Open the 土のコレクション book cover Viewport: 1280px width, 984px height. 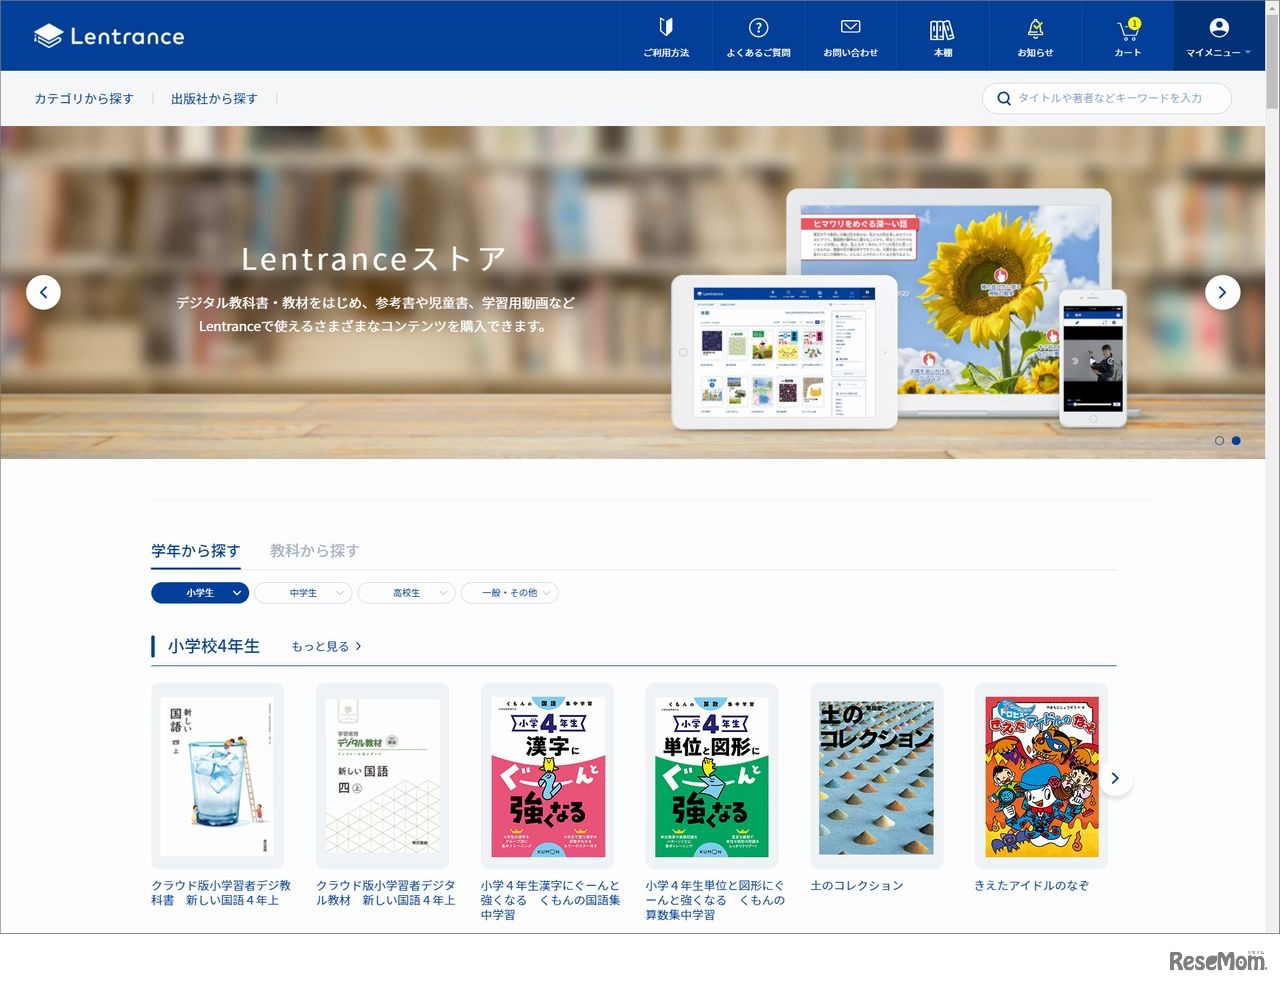click(876, 776)
